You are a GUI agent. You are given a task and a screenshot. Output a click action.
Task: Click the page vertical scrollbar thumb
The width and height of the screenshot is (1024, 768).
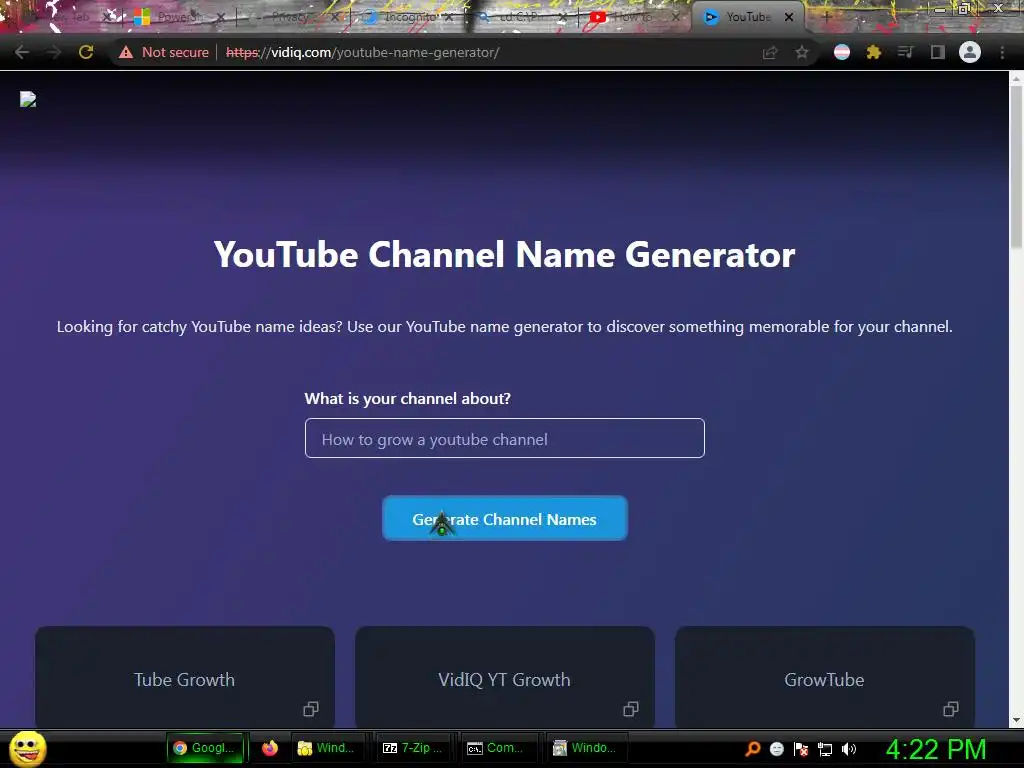coord(1016,167)
